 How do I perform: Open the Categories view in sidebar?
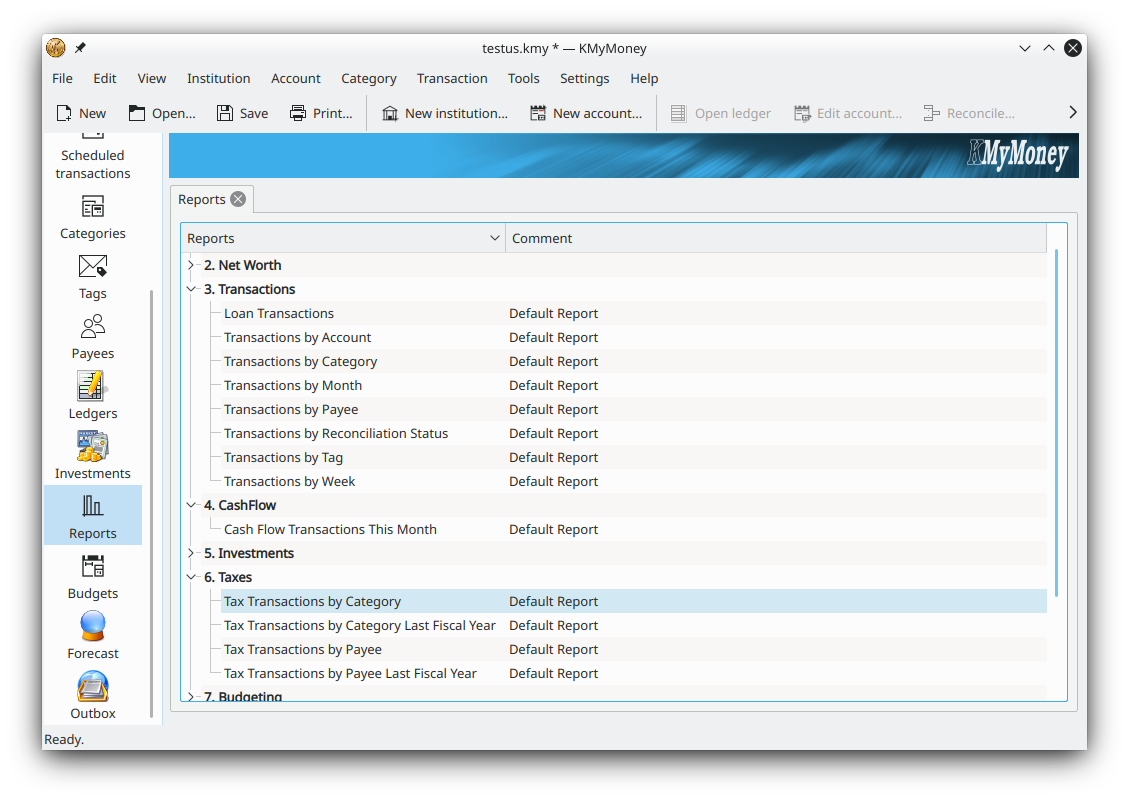93,216
